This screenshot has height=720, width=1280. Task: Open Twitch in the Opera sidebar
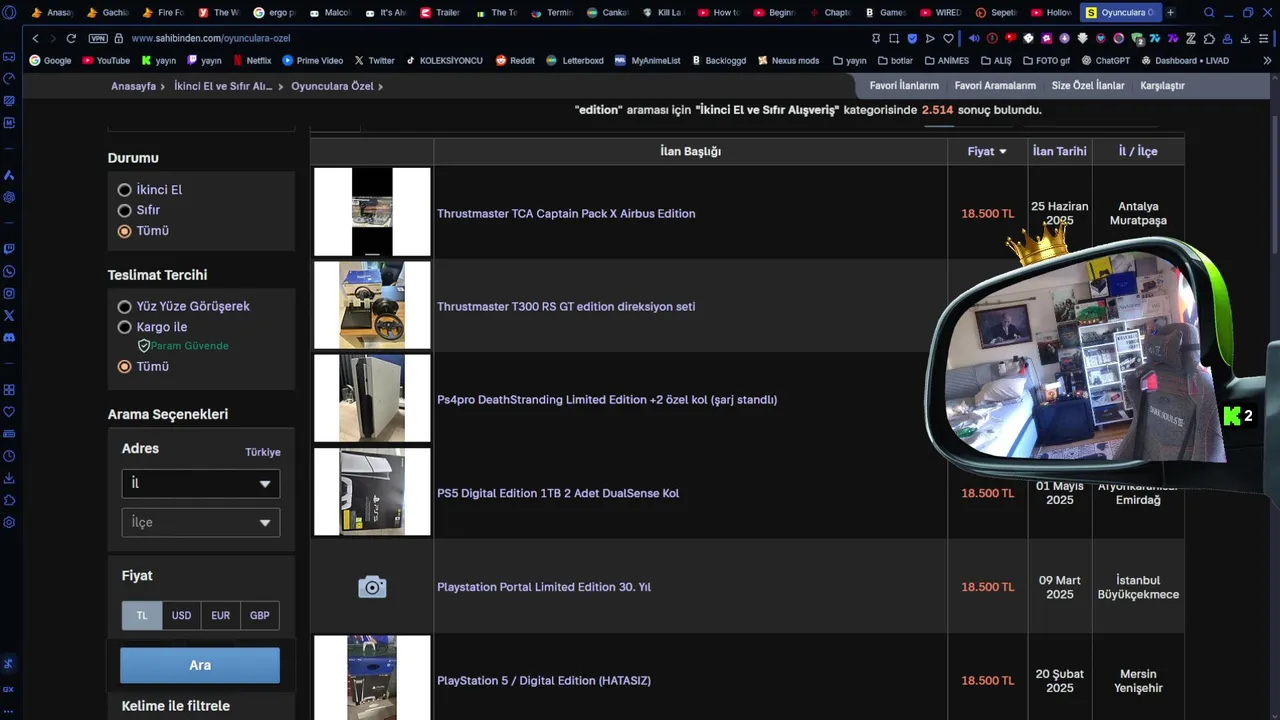(9, 249)
